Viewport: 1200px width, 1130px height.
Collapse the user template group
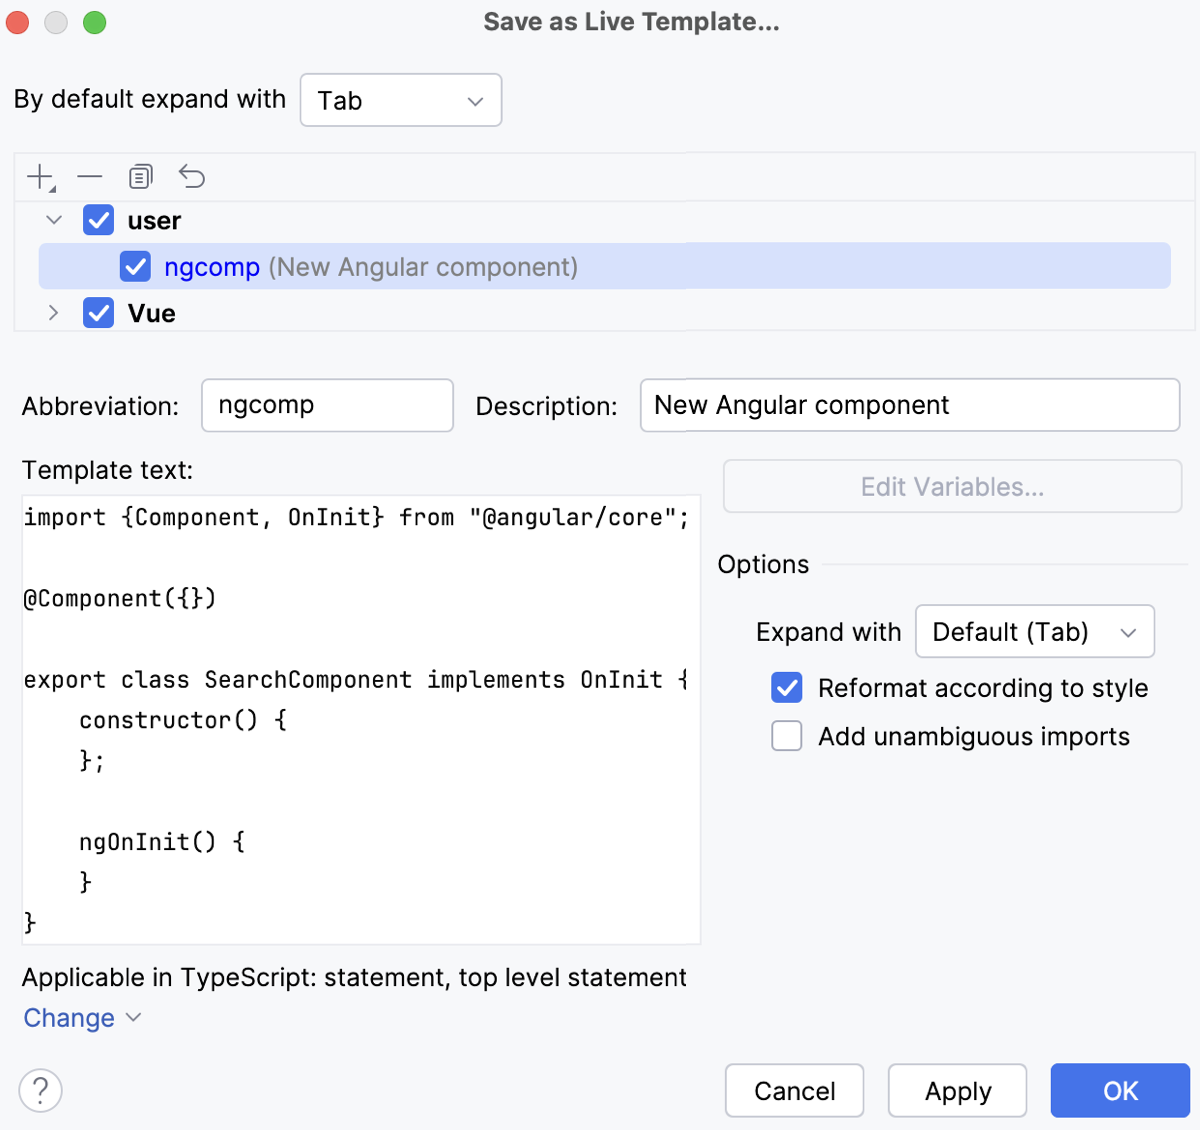pyautogui.click(x=54, y=220)
